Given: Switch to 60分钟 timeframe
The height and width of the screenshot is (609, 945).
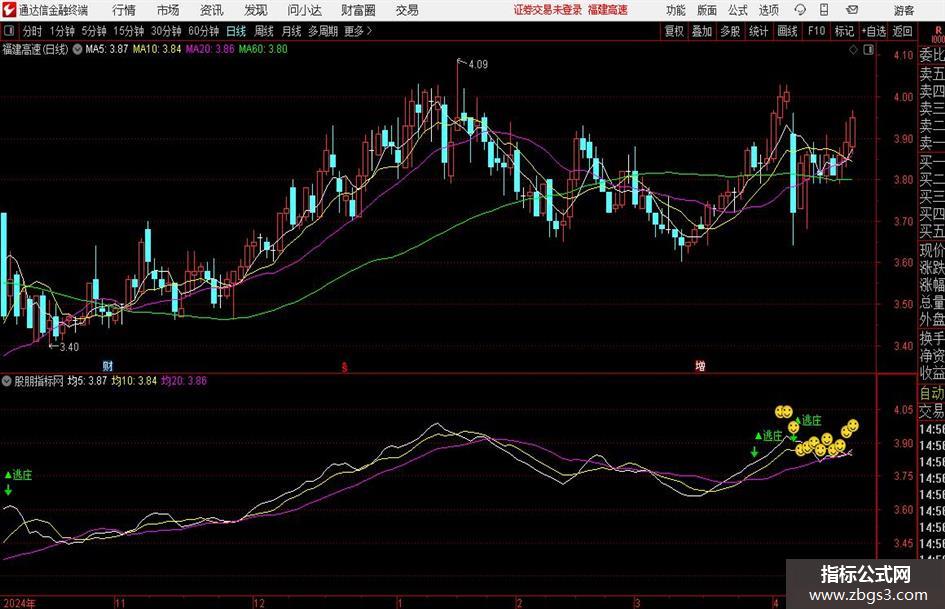Looking at the screenshot, I should pos(203,31).
